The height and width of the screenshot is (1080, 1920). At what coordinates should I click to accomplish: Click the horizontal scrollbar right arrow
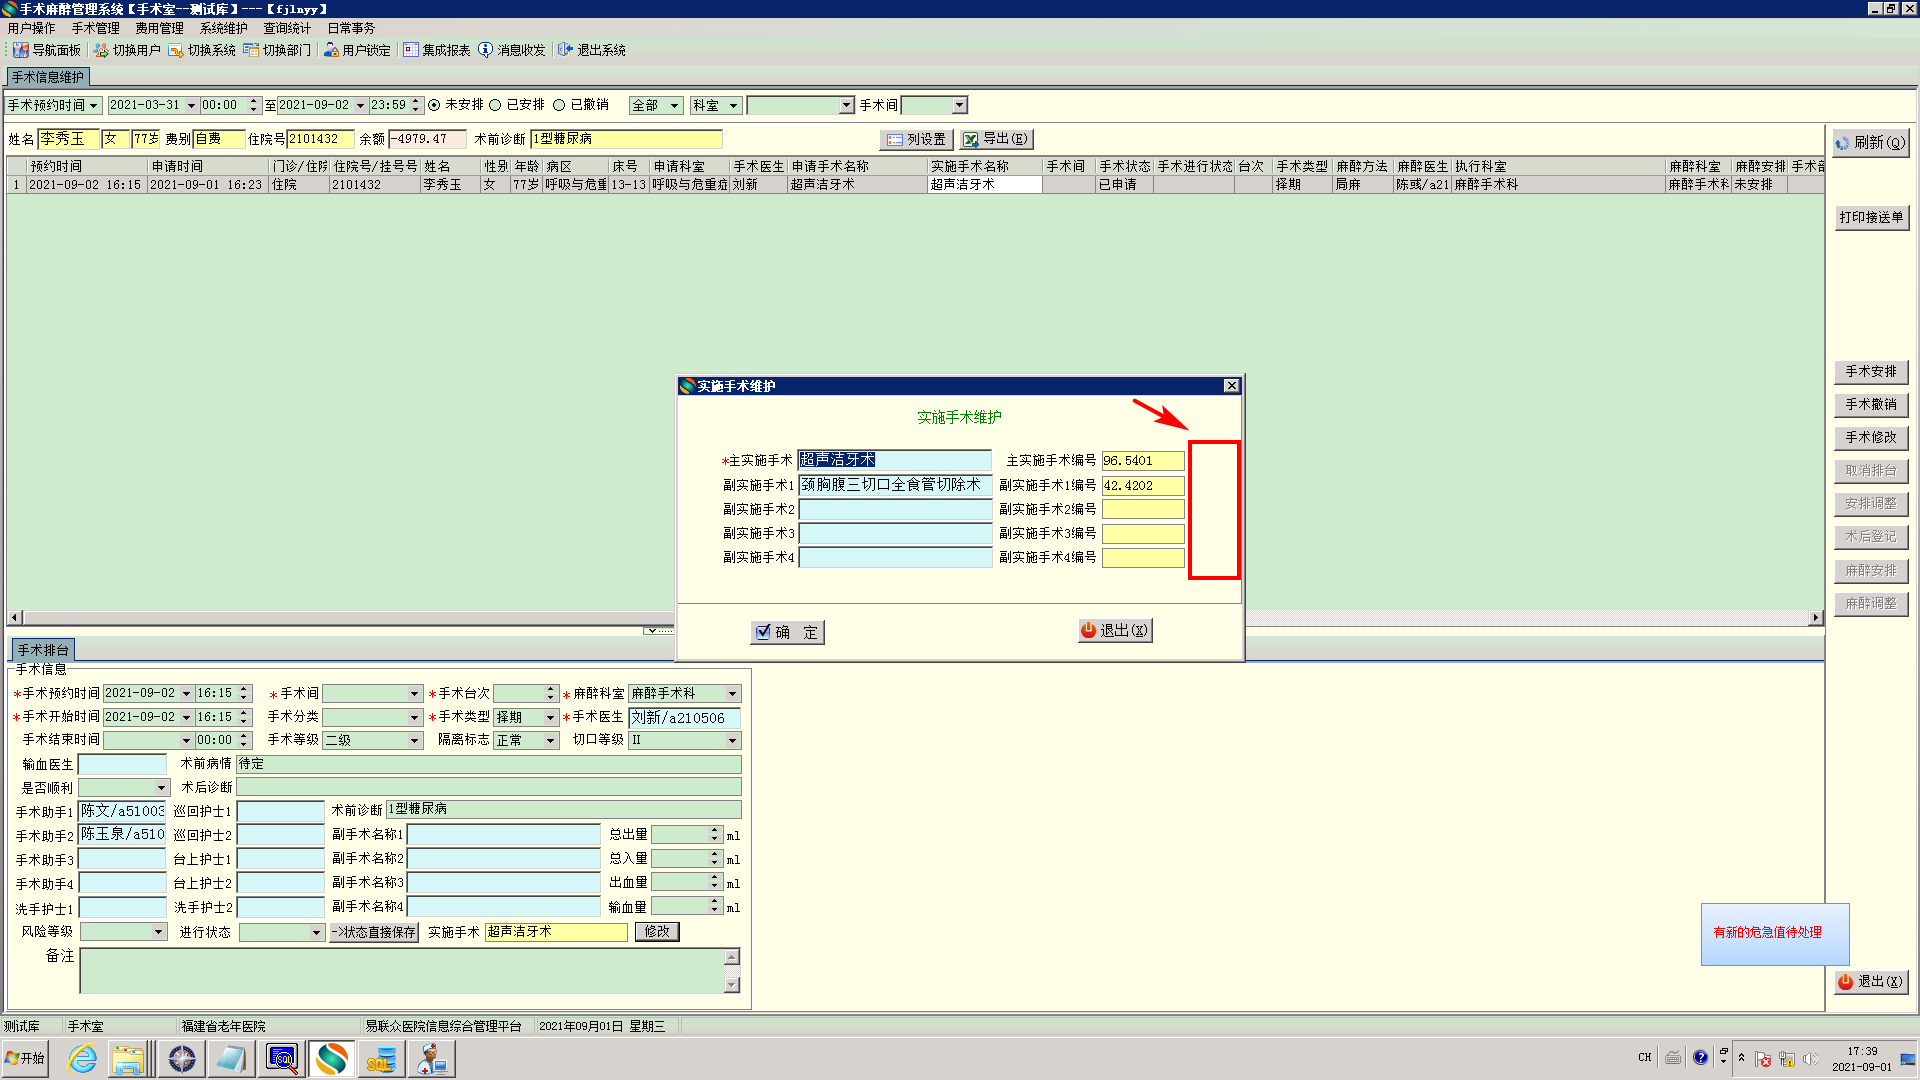pyautogui.click(x=1815, y=618)
